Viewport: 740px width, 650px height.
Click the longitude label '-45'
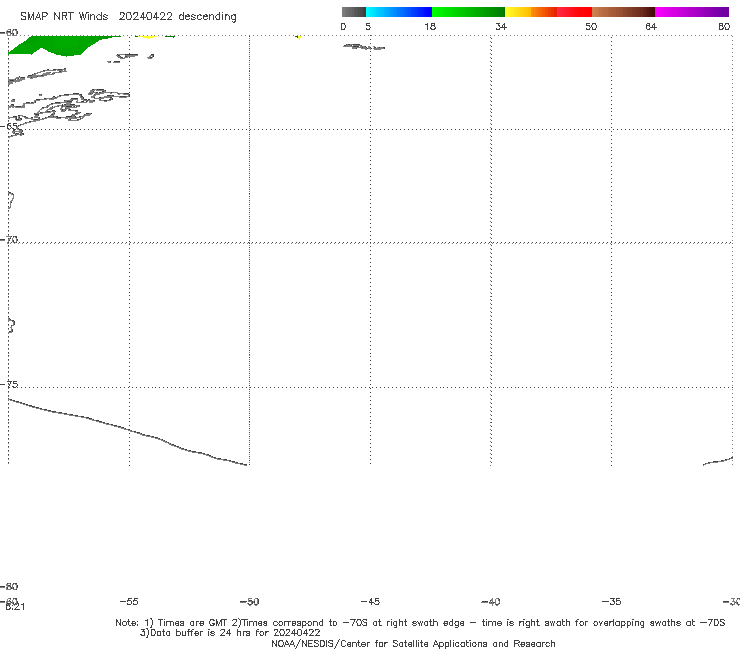[370, 602]
